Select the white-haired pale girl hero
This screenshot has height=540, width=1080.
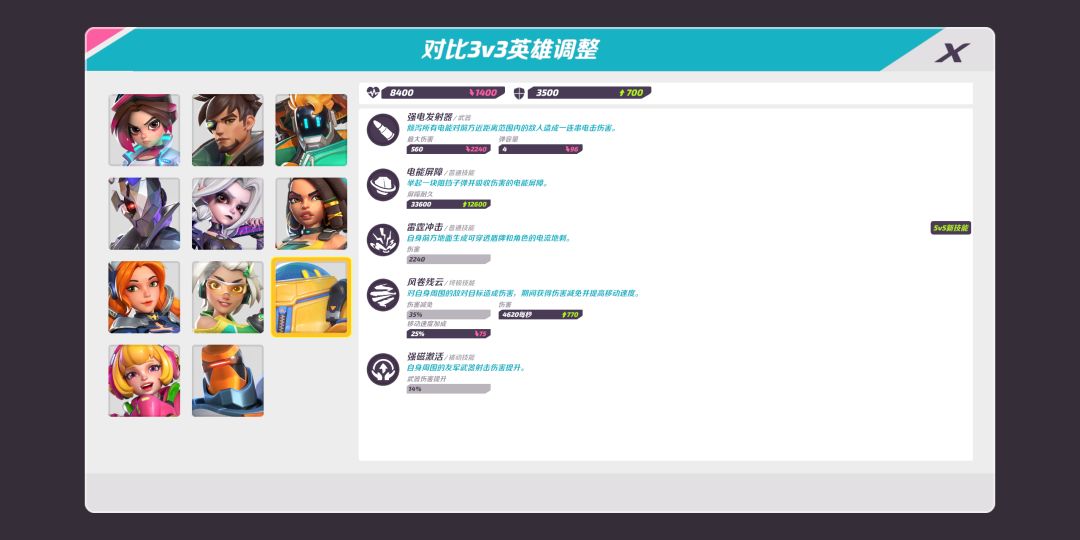(x=227, y=214)
